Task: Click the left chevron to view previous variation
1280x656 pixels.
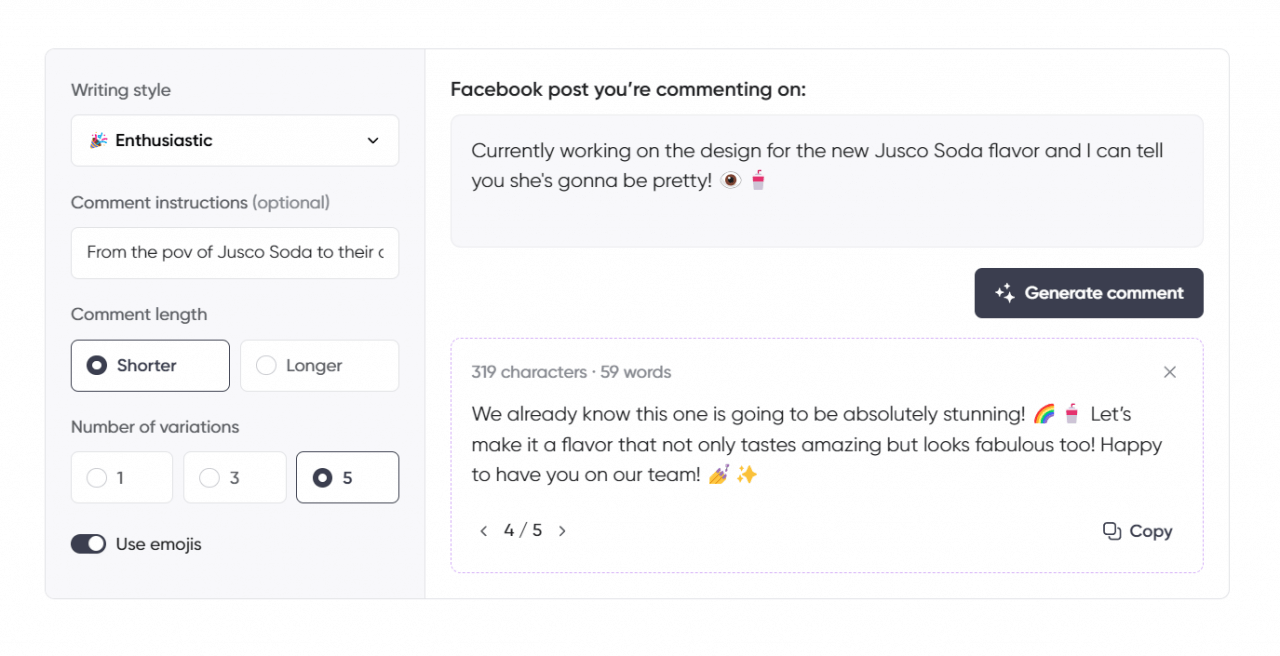Action: [484, 531]
